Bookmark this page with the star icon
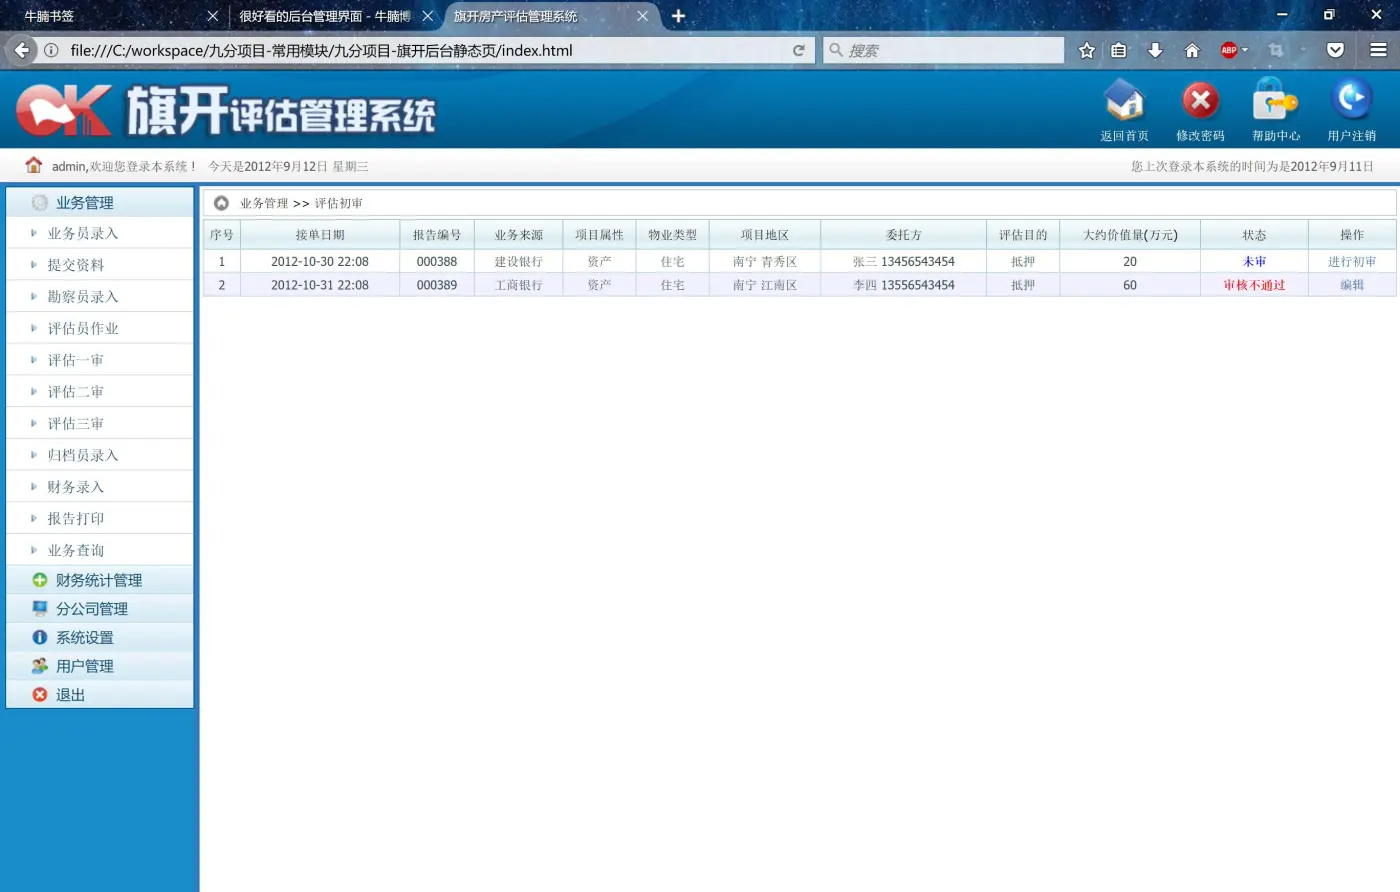 1087,50
